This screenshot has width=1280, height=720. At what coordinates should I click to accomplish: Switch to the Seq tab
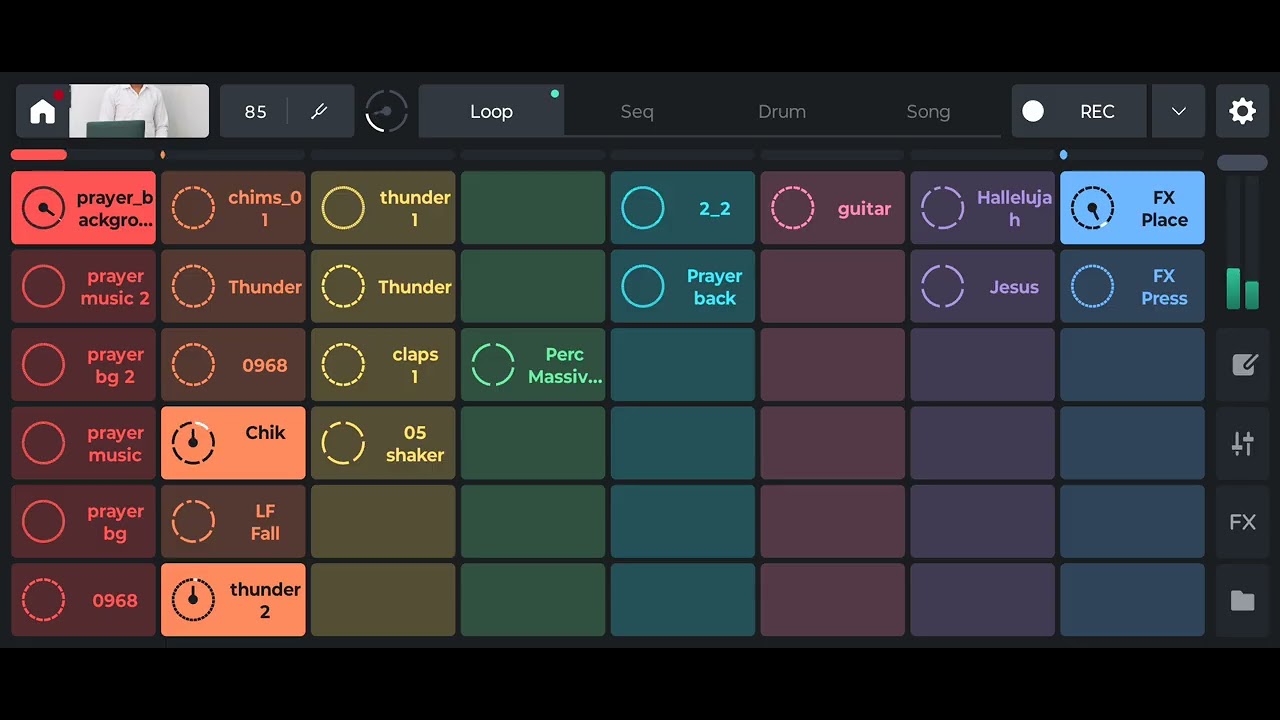(x=637, y=111)
